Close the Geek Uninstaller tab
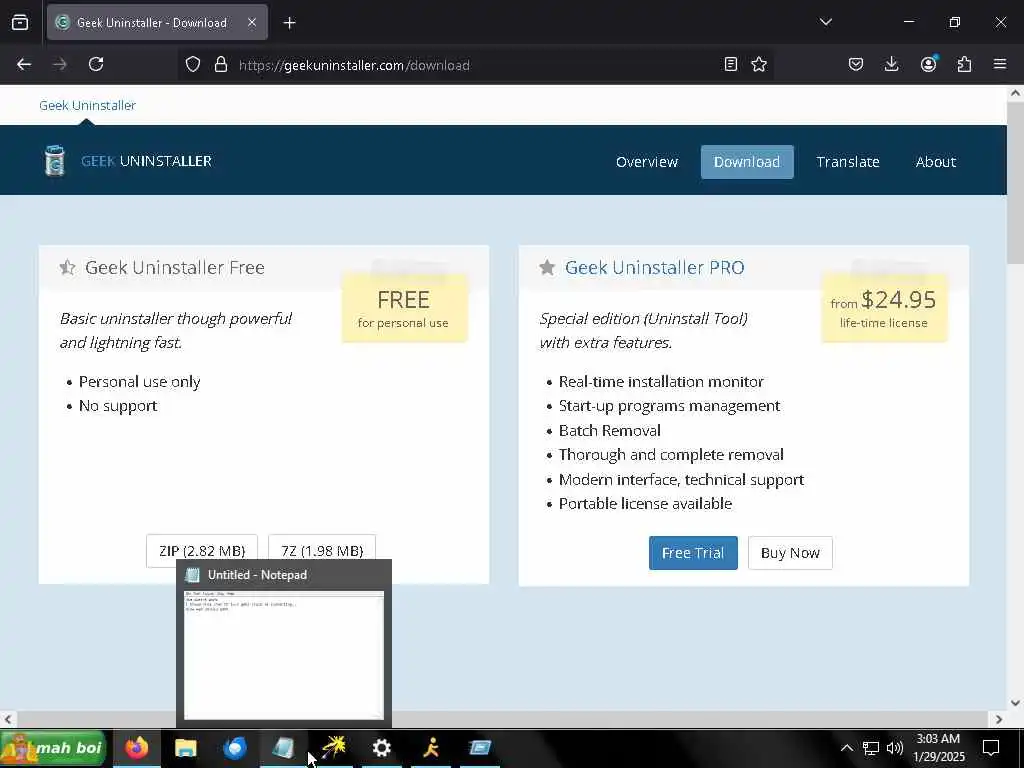The image size is (1024, 768). [252, 22]
